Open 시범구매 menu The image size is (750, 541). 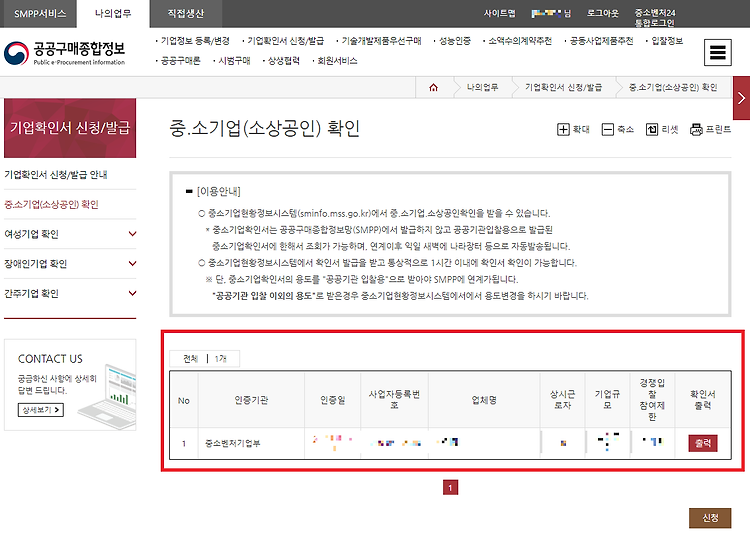click(234, 61)
